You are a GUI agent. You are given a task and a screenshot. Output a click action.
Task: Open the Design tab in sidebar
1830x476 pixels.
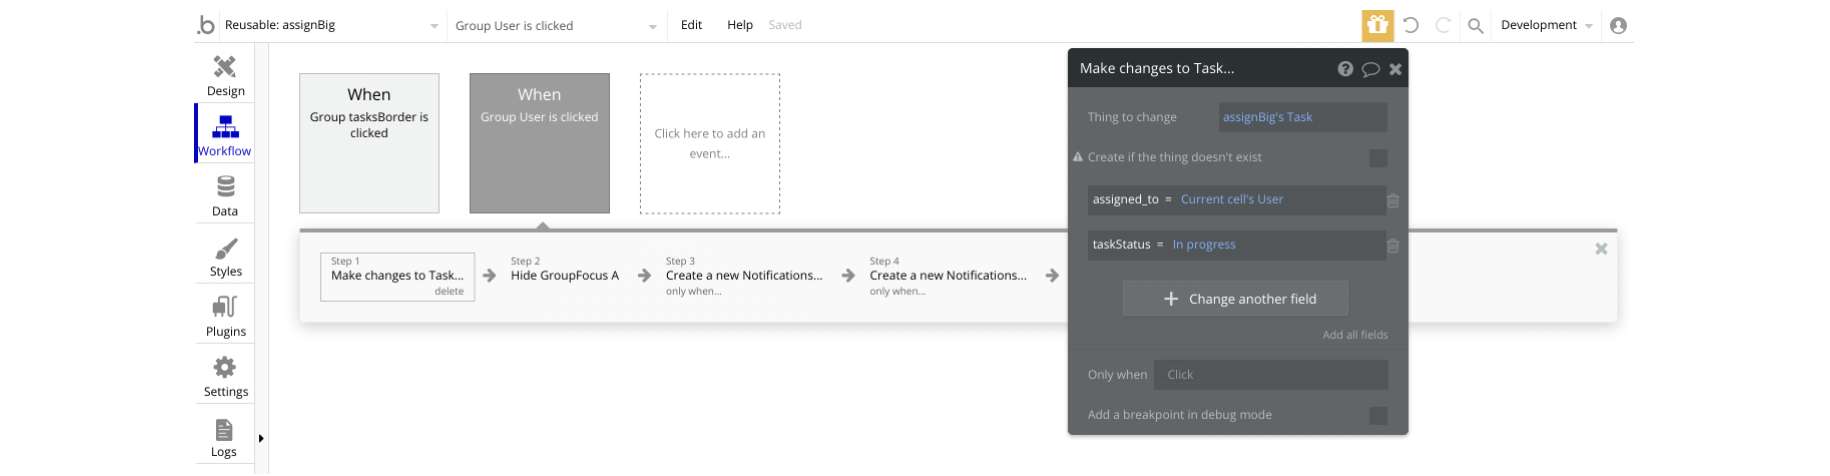click(225, 75)
